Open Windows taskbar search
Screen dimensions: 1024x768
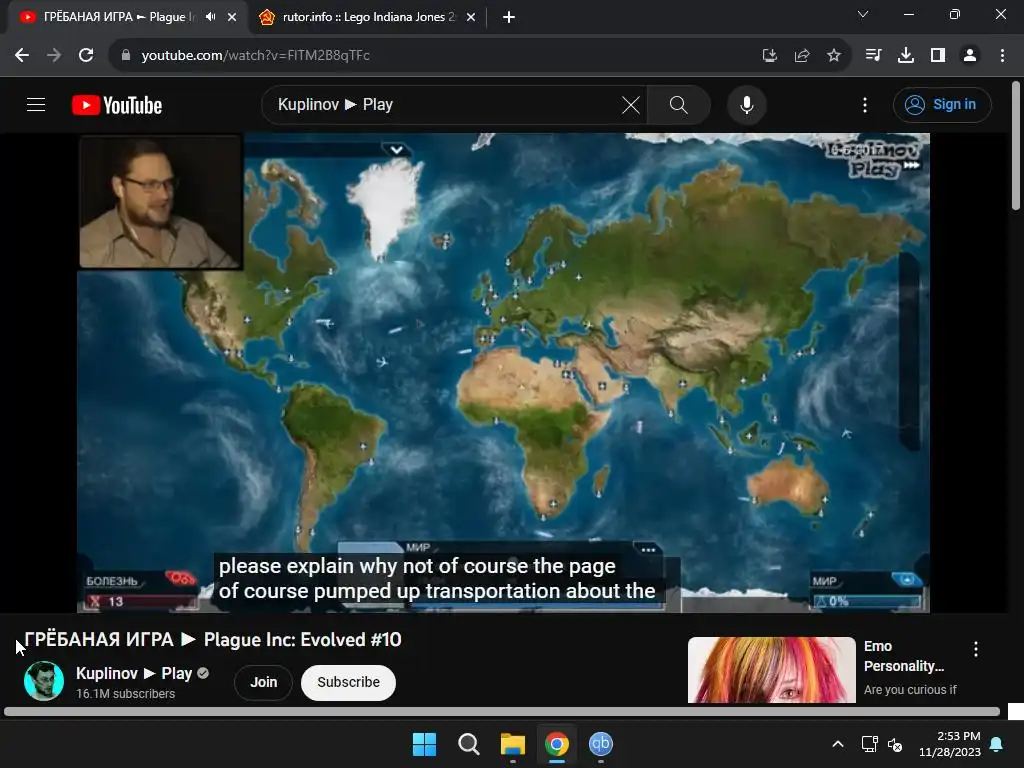pos(468,744)
